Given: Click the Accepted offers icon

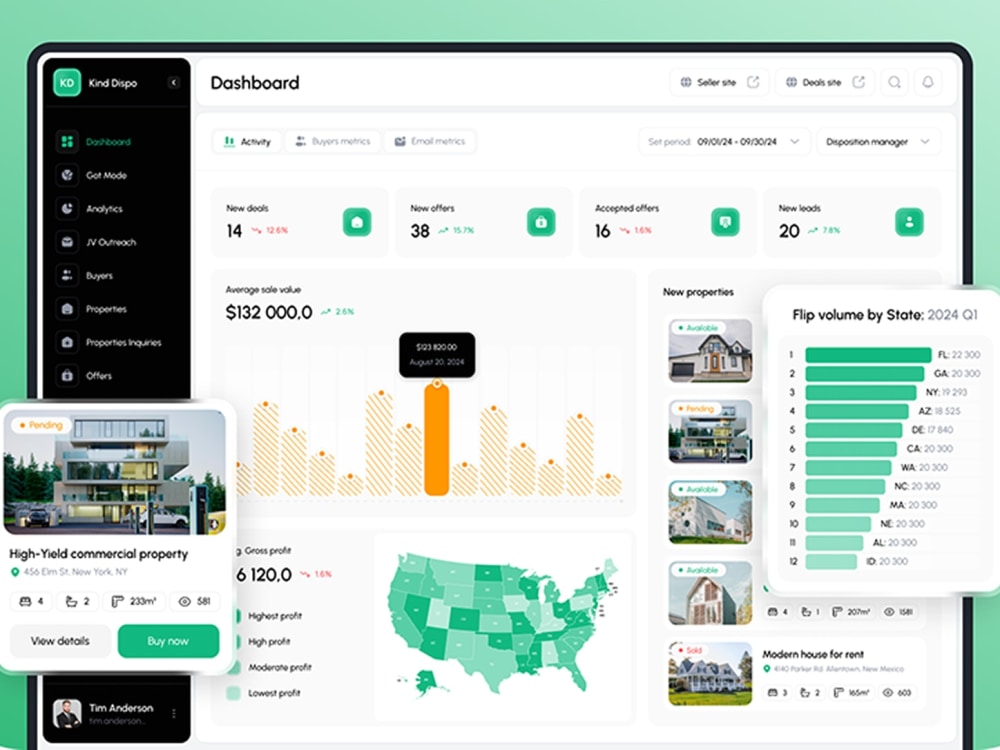Looking at the screenshot, I should (725, 222).
